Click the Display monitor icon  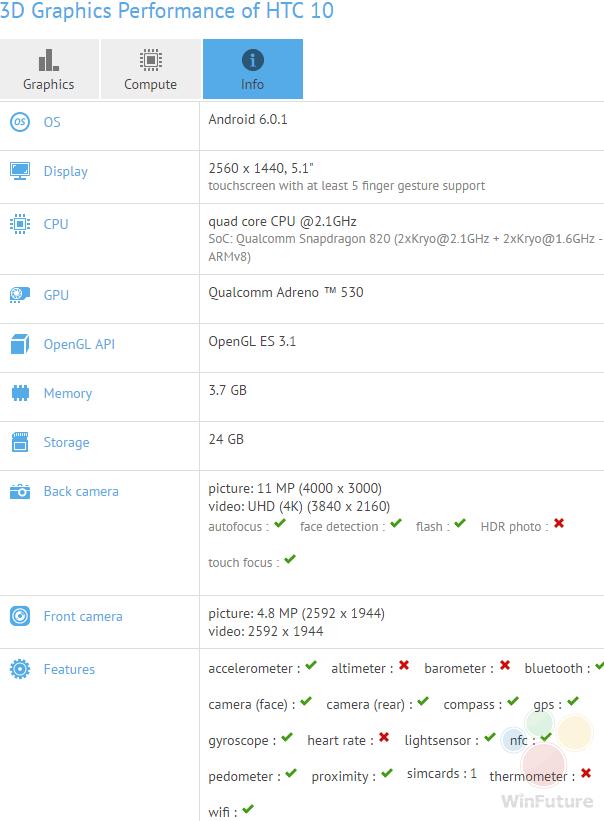pos(20,171)
